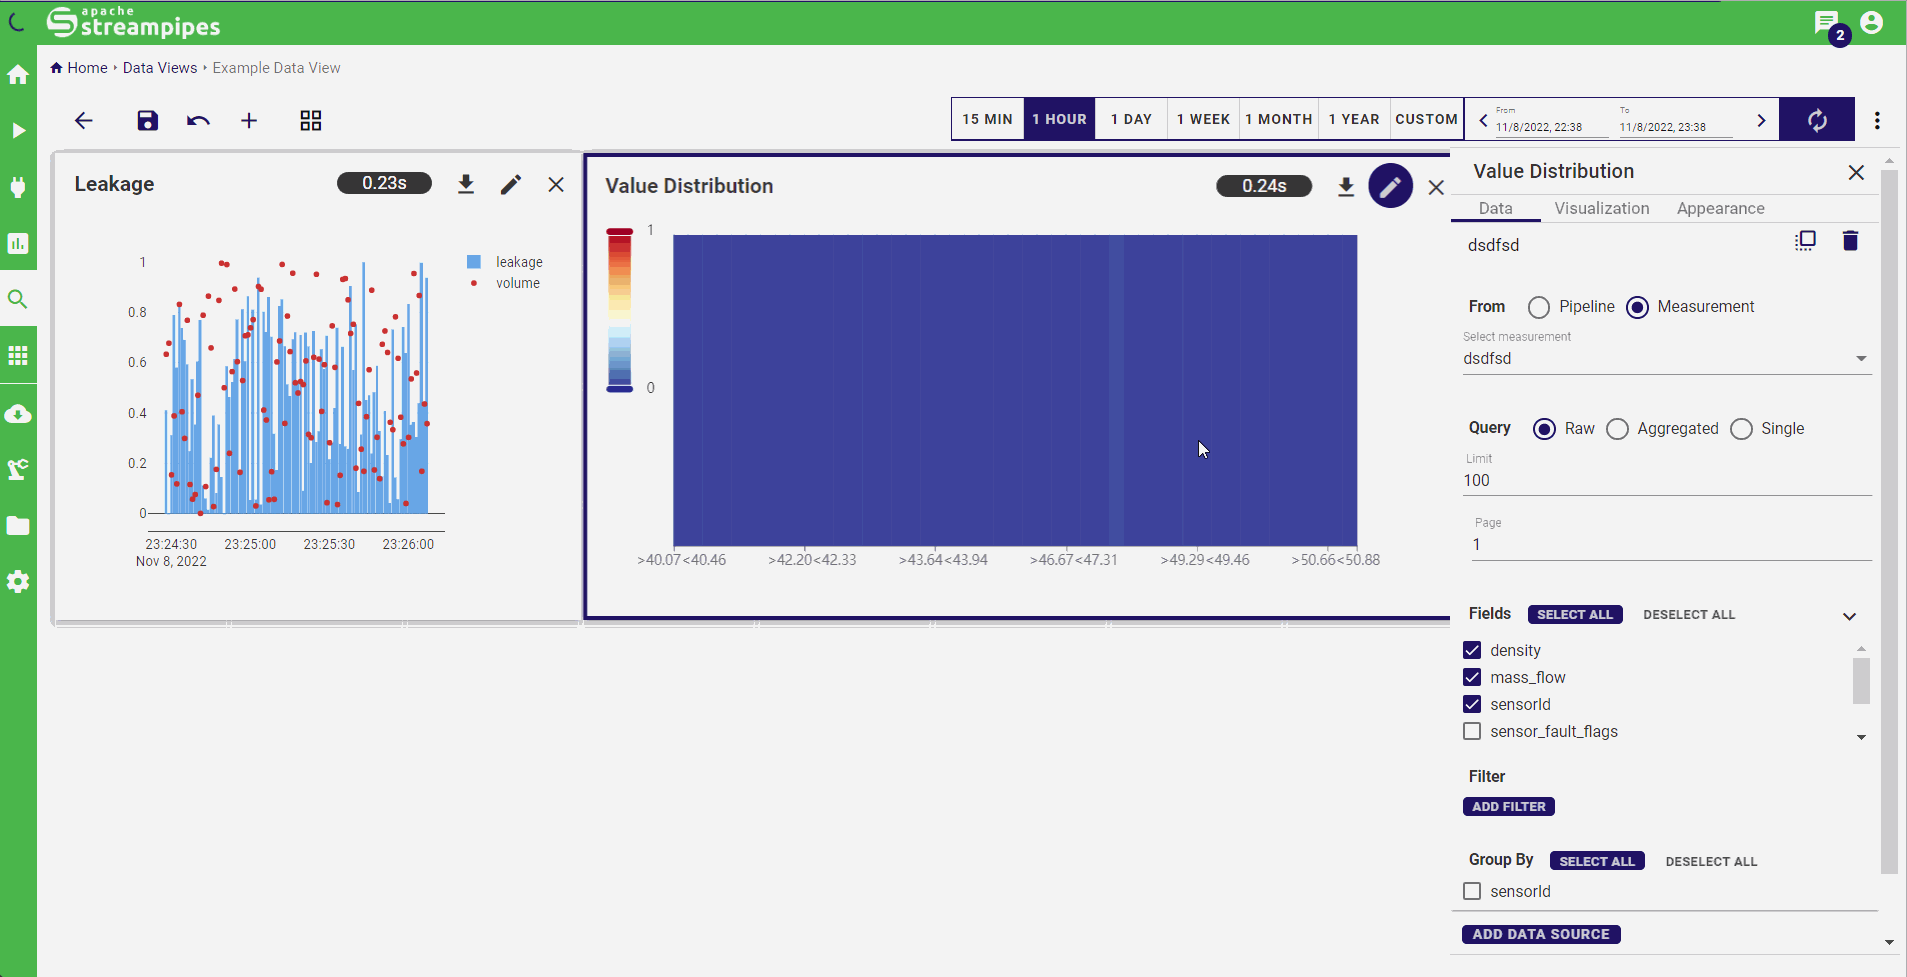Open the Connect module via plug icon
Screen dimensions: 1907x977
point(18,188)
